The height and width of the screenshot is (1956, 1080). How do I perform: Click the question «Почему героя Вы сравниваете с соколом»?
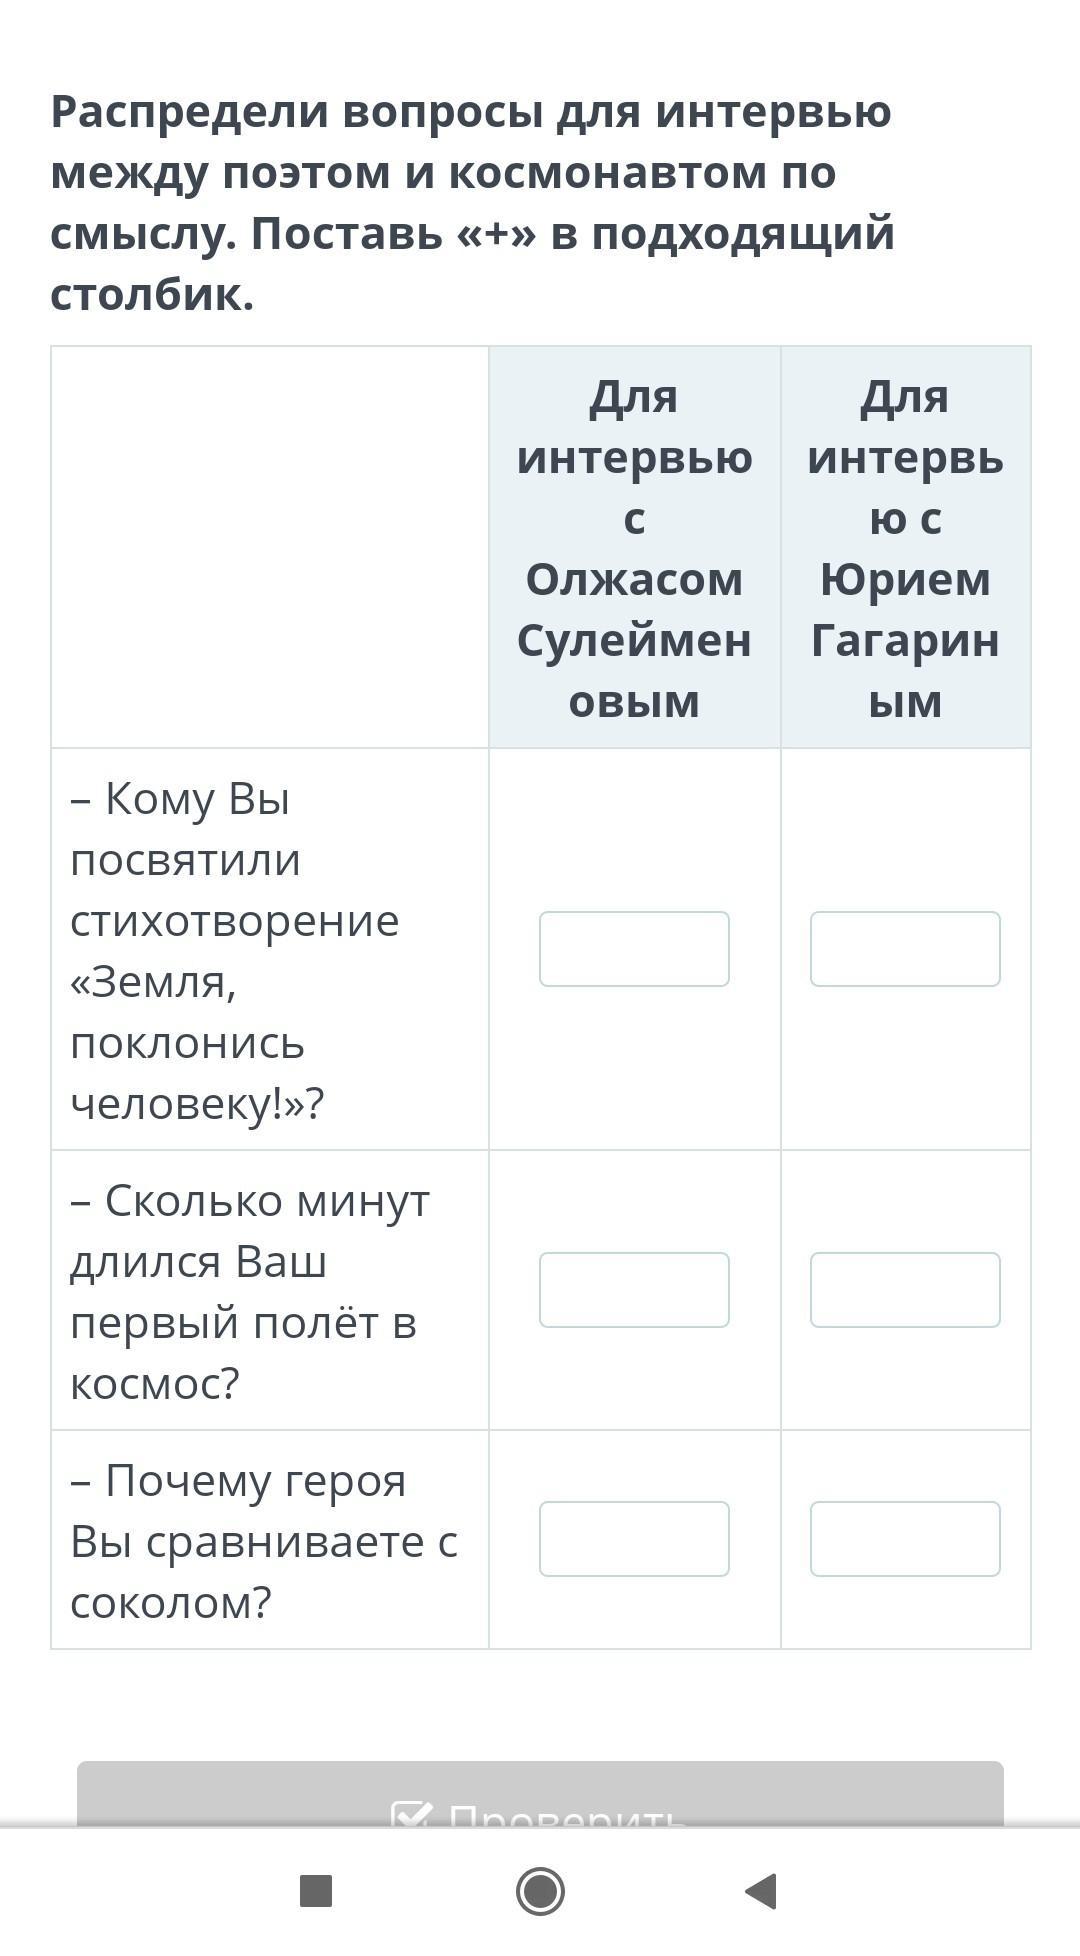(264, 1541)
